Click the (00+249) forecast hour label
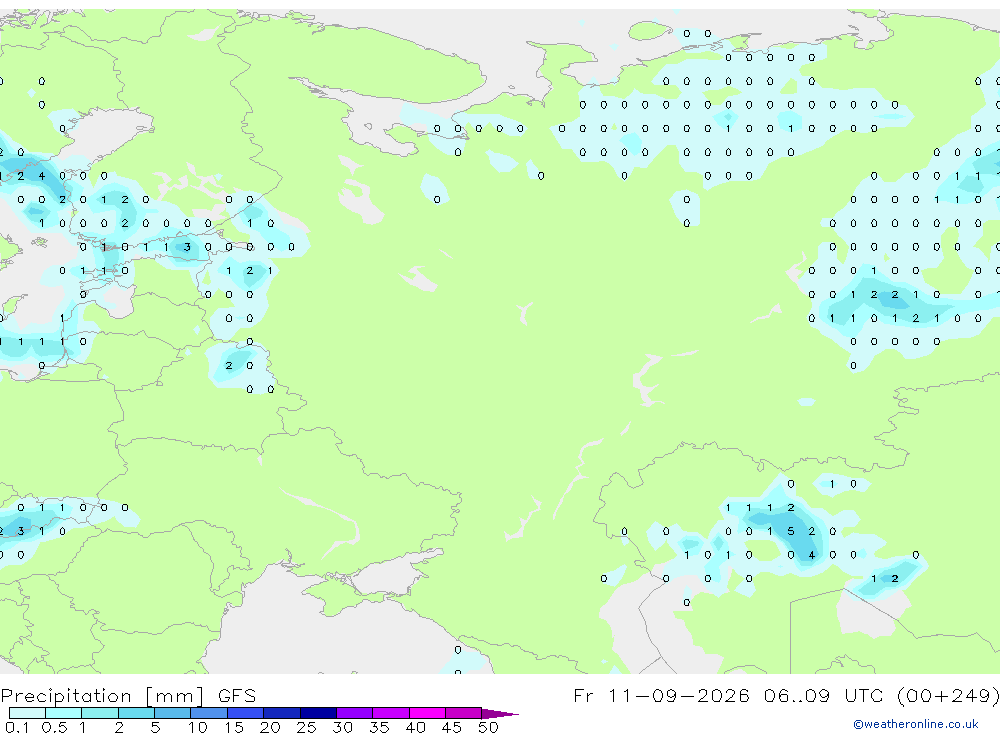Viewport: 1000px width, 733px height. pyautogui.click(x=948, y=696)
